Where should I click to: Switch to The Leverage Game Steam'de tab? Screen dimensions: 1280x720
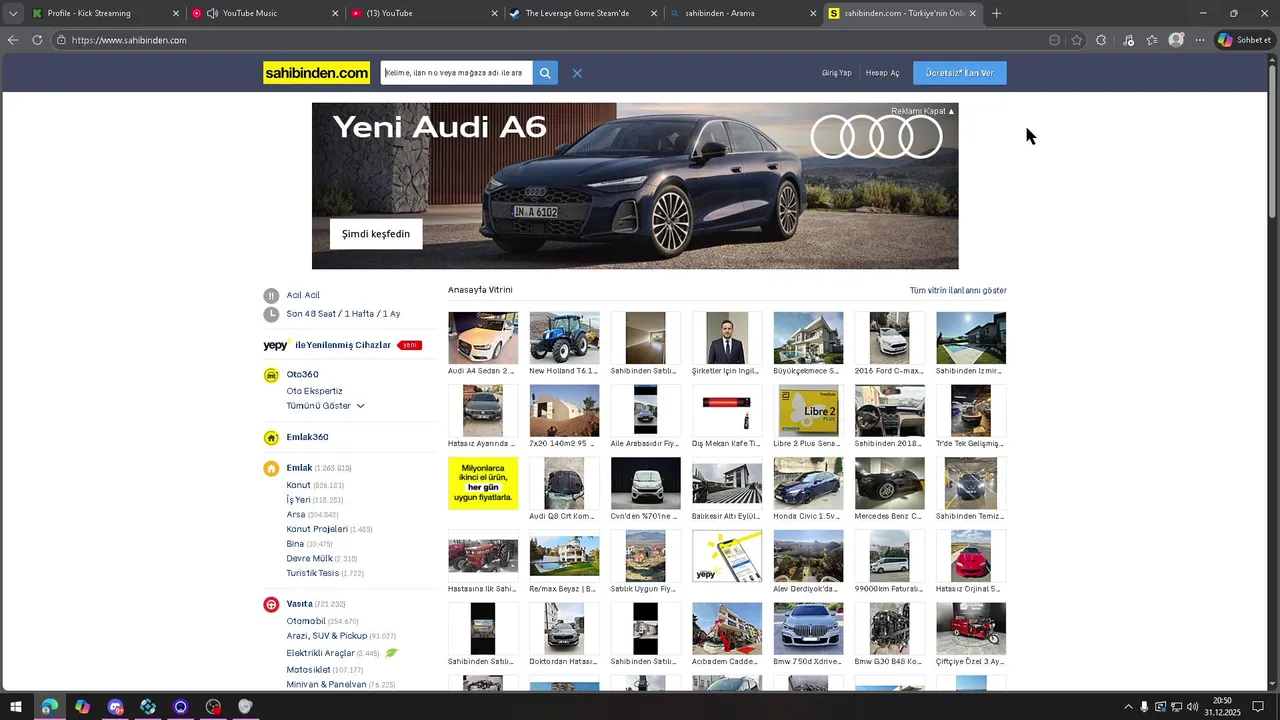584,13
